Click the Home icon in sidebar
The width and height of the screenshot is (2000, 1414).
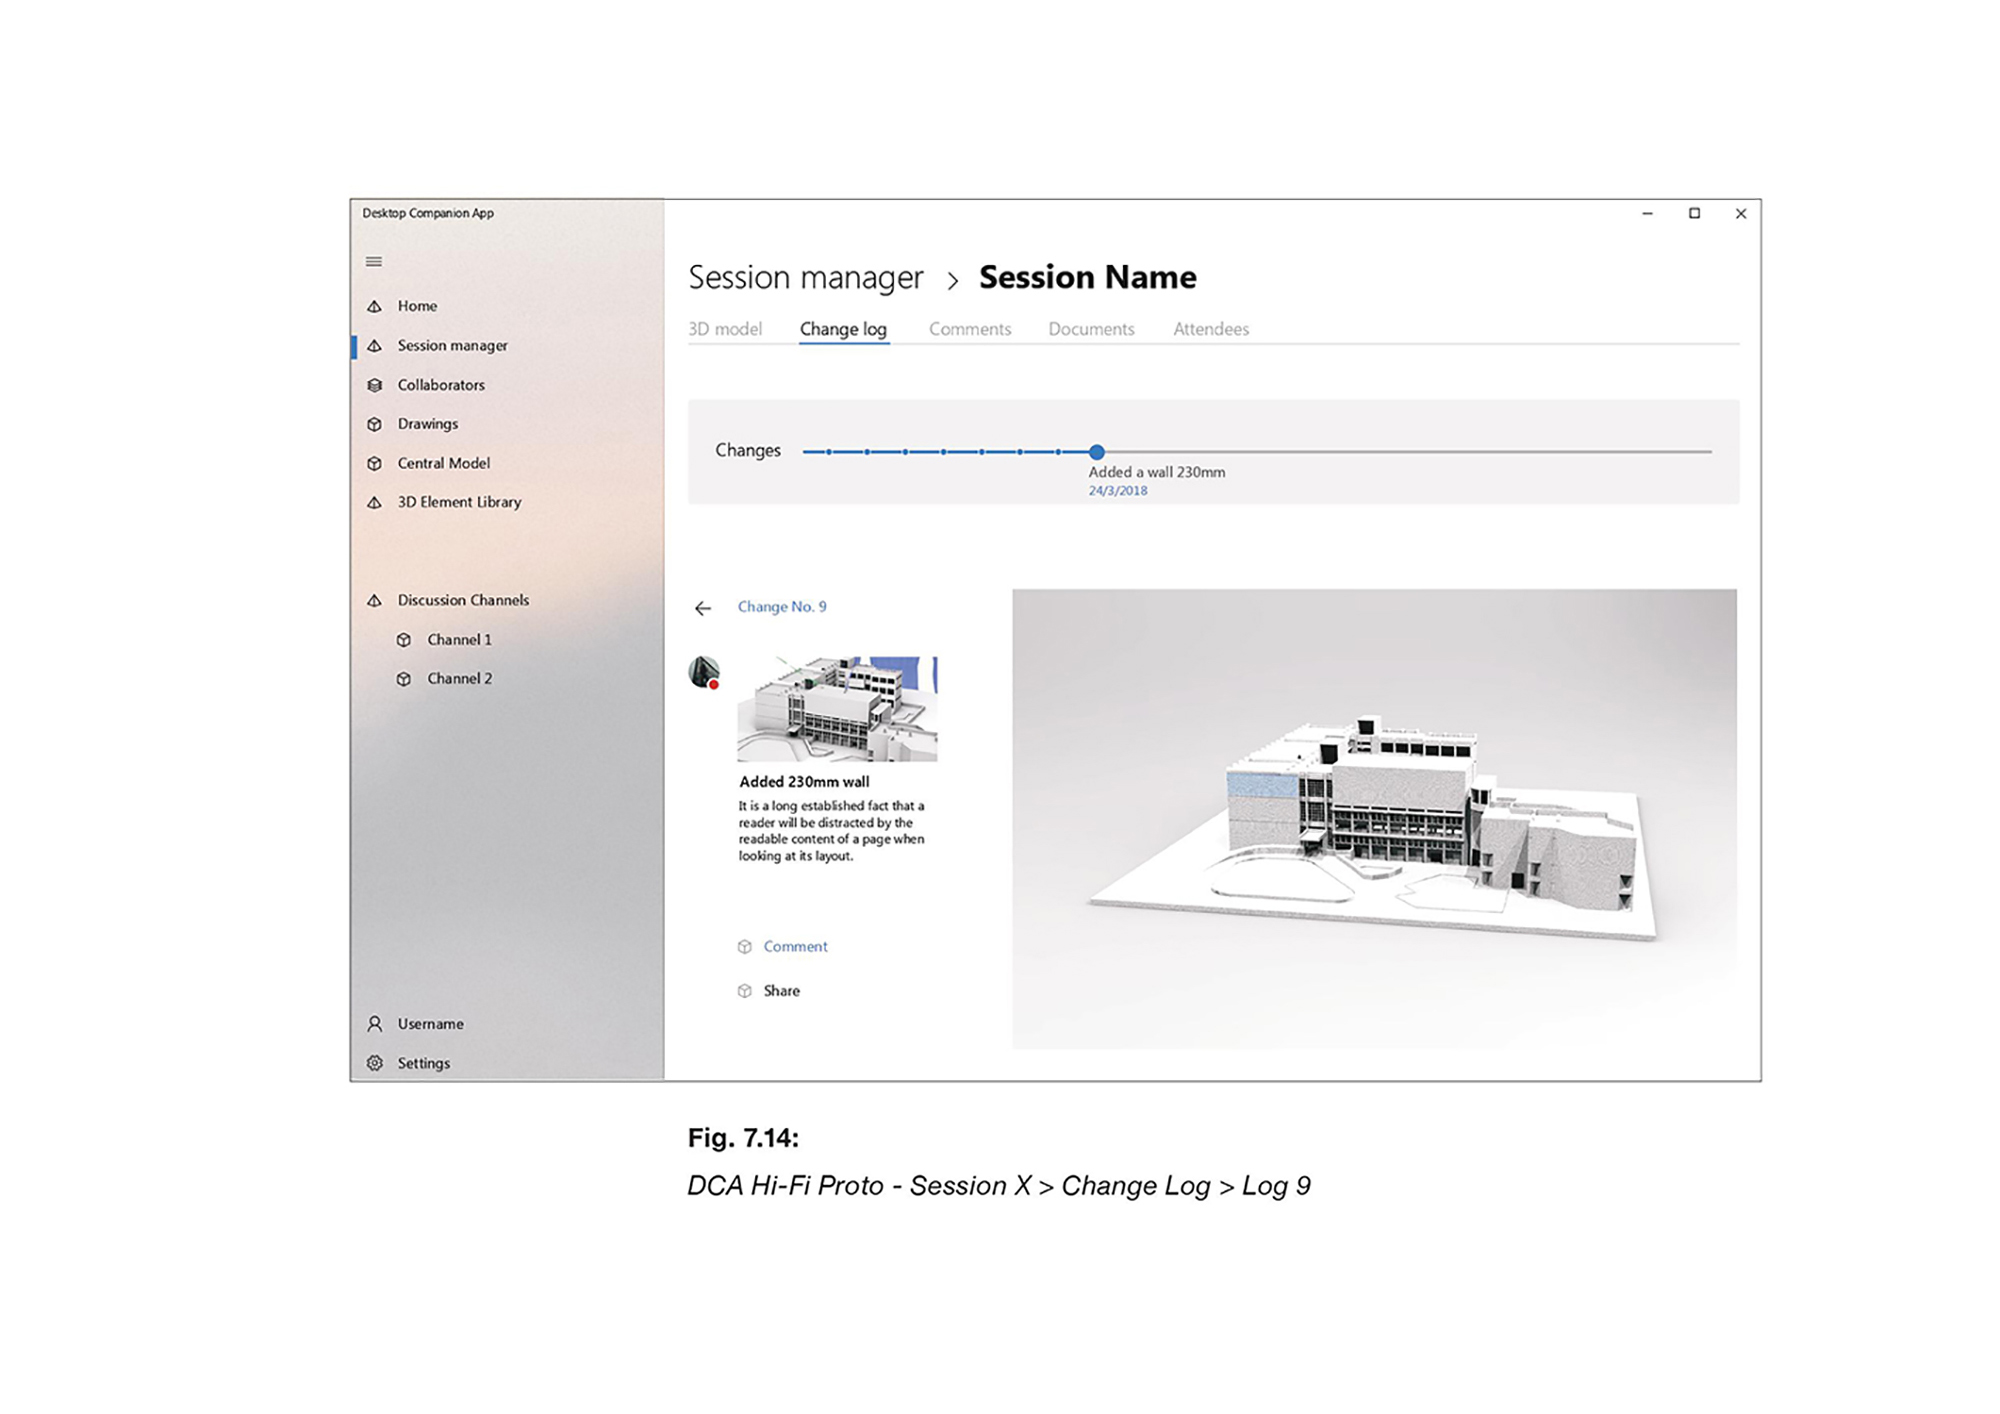(x=374, y=306)
